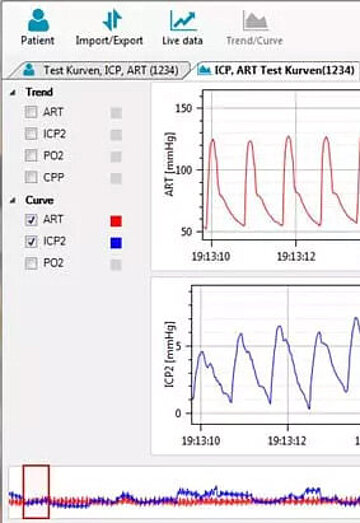Switch to Live data view
The width and height of the screenshot is (360, 523).
183,27
